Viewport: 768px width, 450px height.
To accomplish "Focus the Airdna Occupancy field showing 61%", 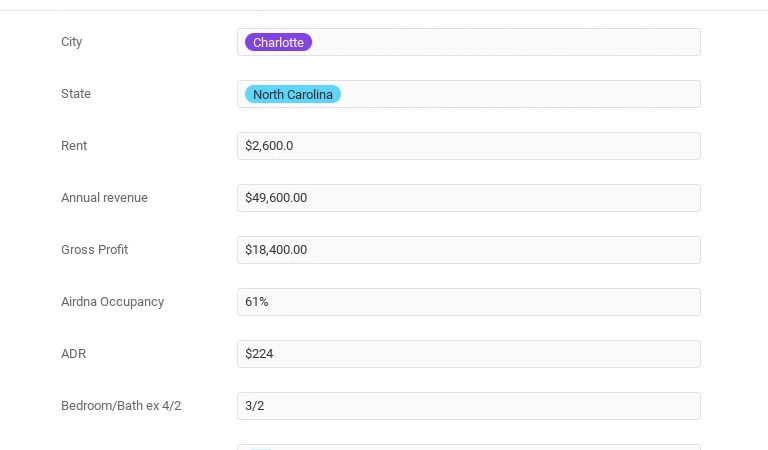I will coord(468,302).
